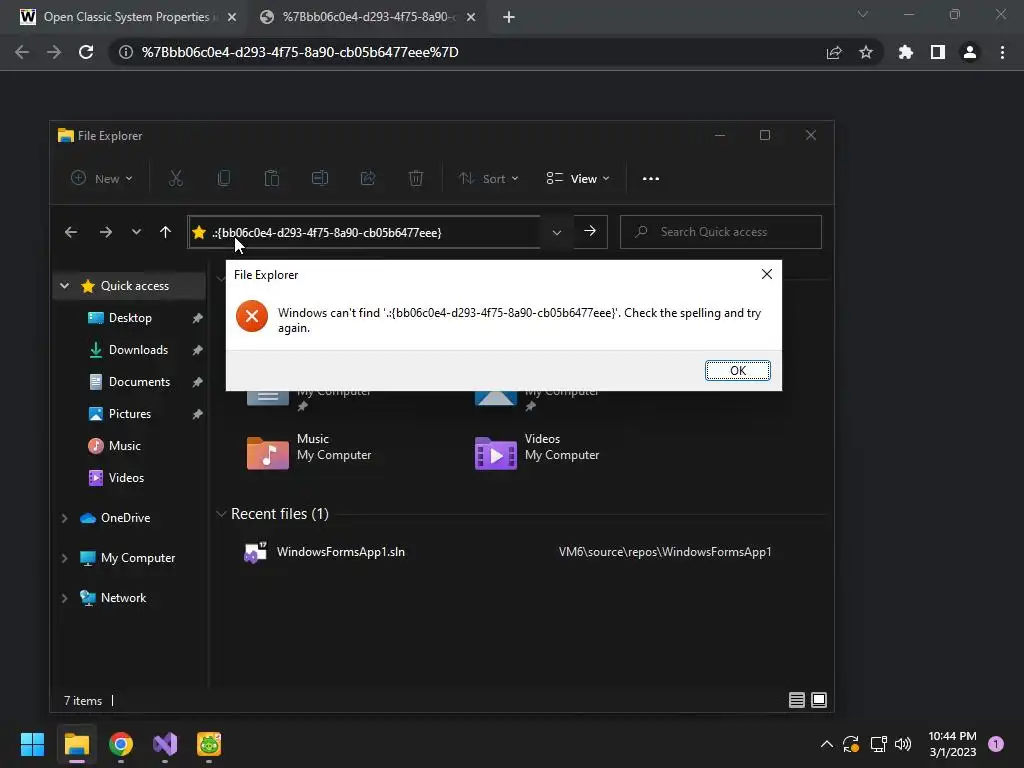Click the Share icon in File Explorer toolbar
This screenshot has height=768, width=1024.
(368, 178)
